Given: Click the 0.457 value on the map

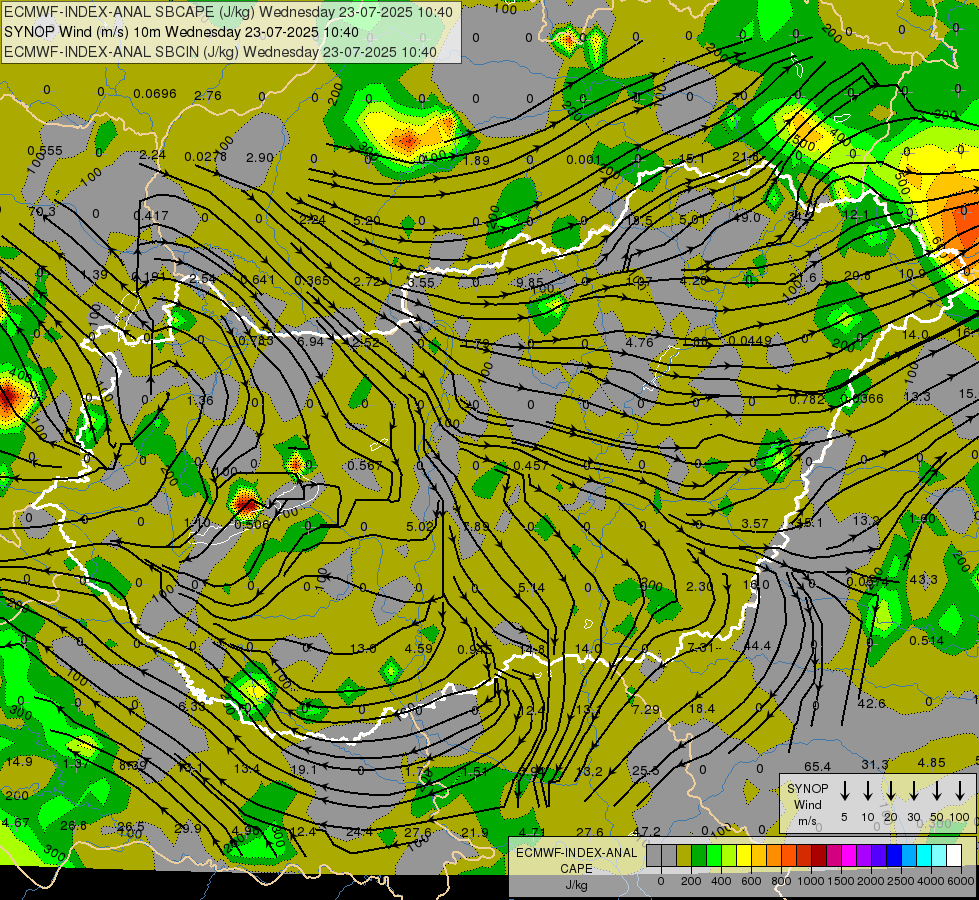Looking at the screenshot, I should [531, 465].
